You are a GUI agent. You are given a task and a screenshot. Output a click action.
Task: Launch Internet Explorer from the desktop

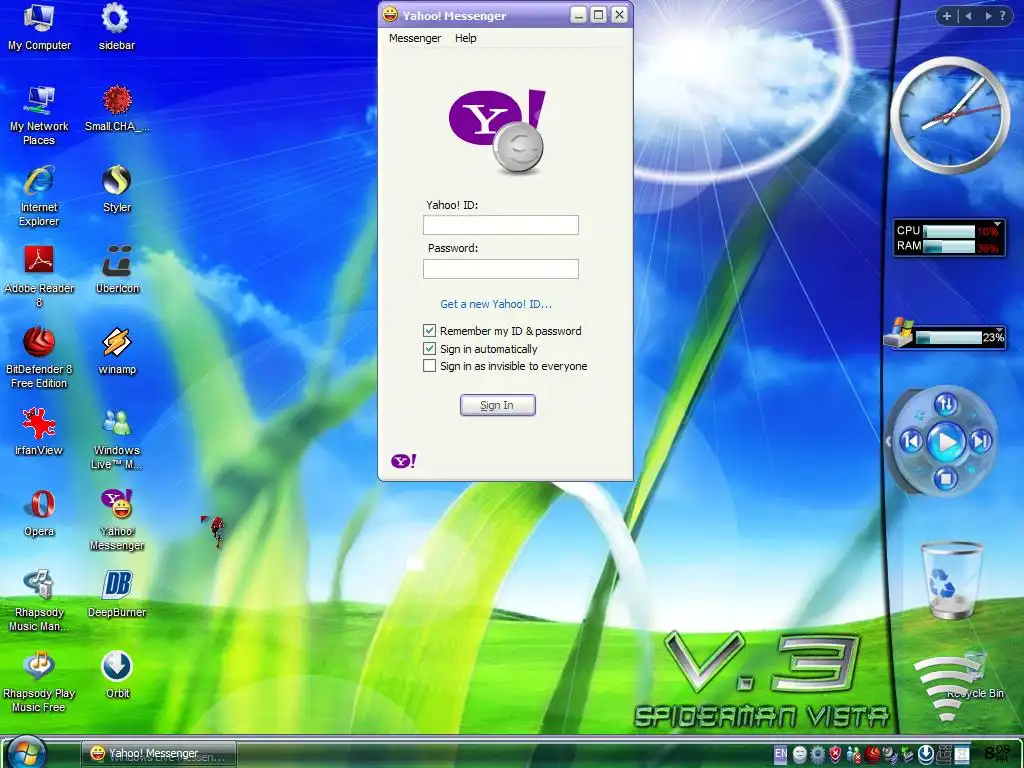pyautogui.click(x=39, y=195)
